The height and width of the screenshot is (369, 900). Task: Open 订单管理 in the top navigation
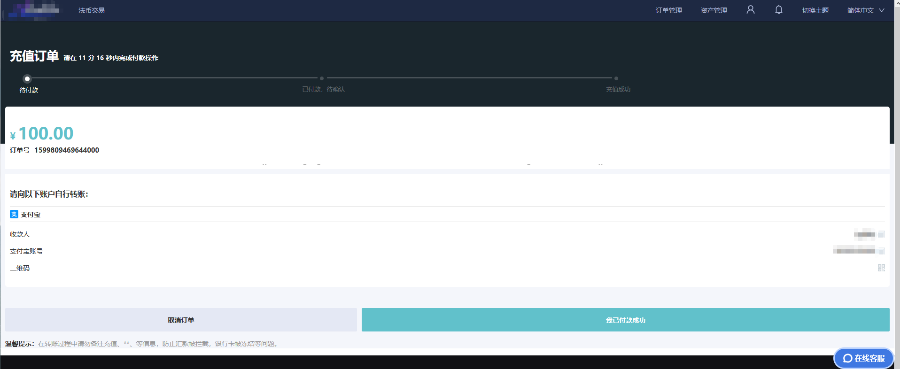click(669, 10)
